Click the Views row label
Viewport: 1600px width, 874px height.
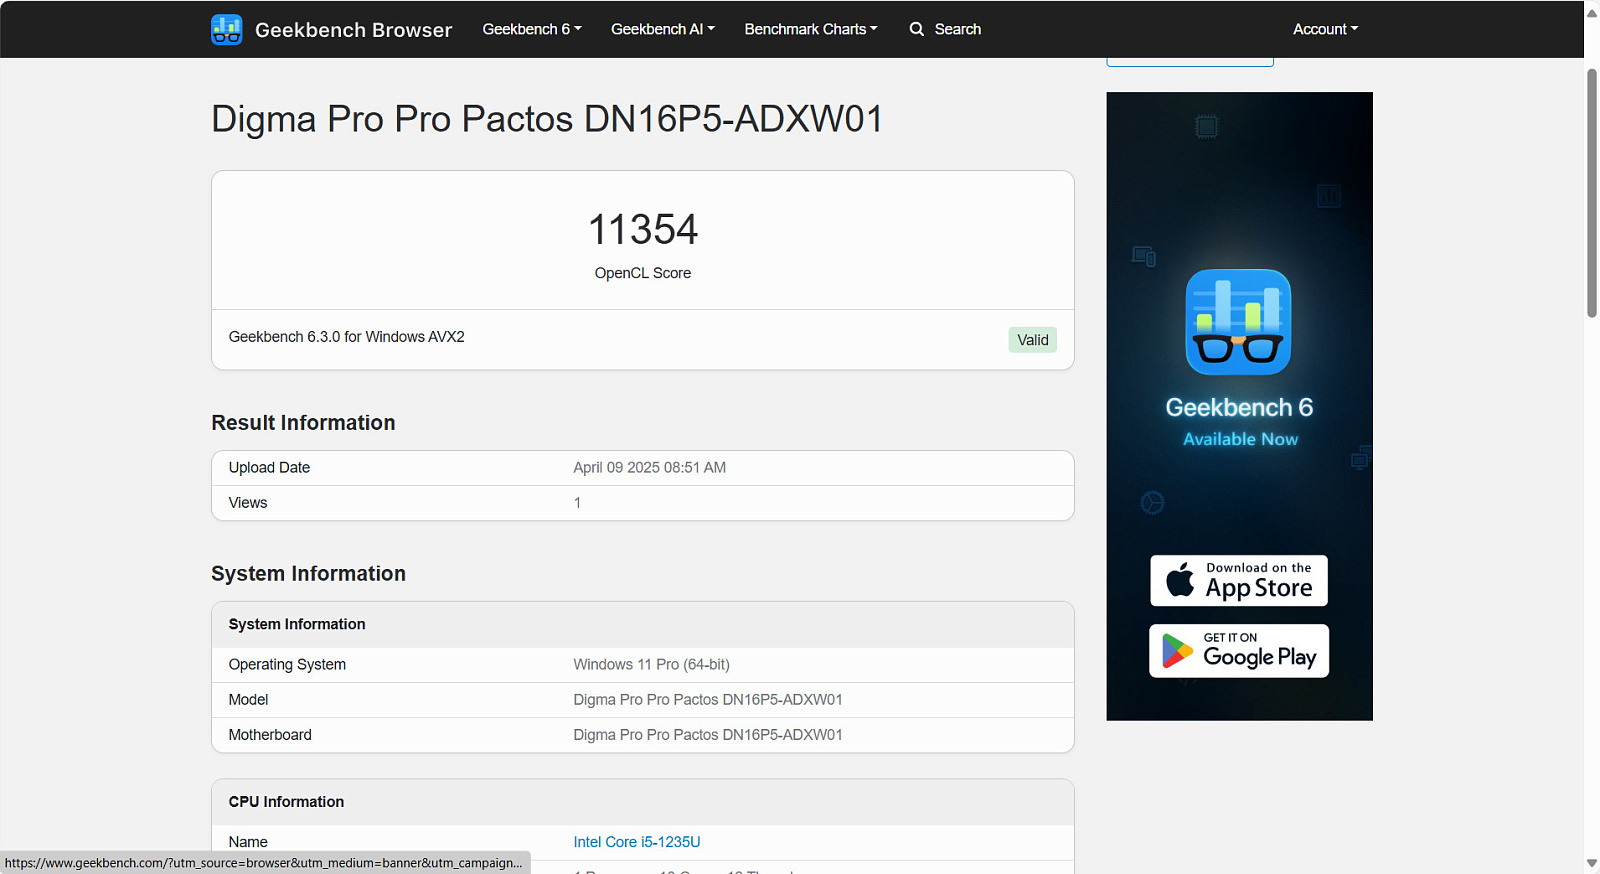[x=248, y=503]
